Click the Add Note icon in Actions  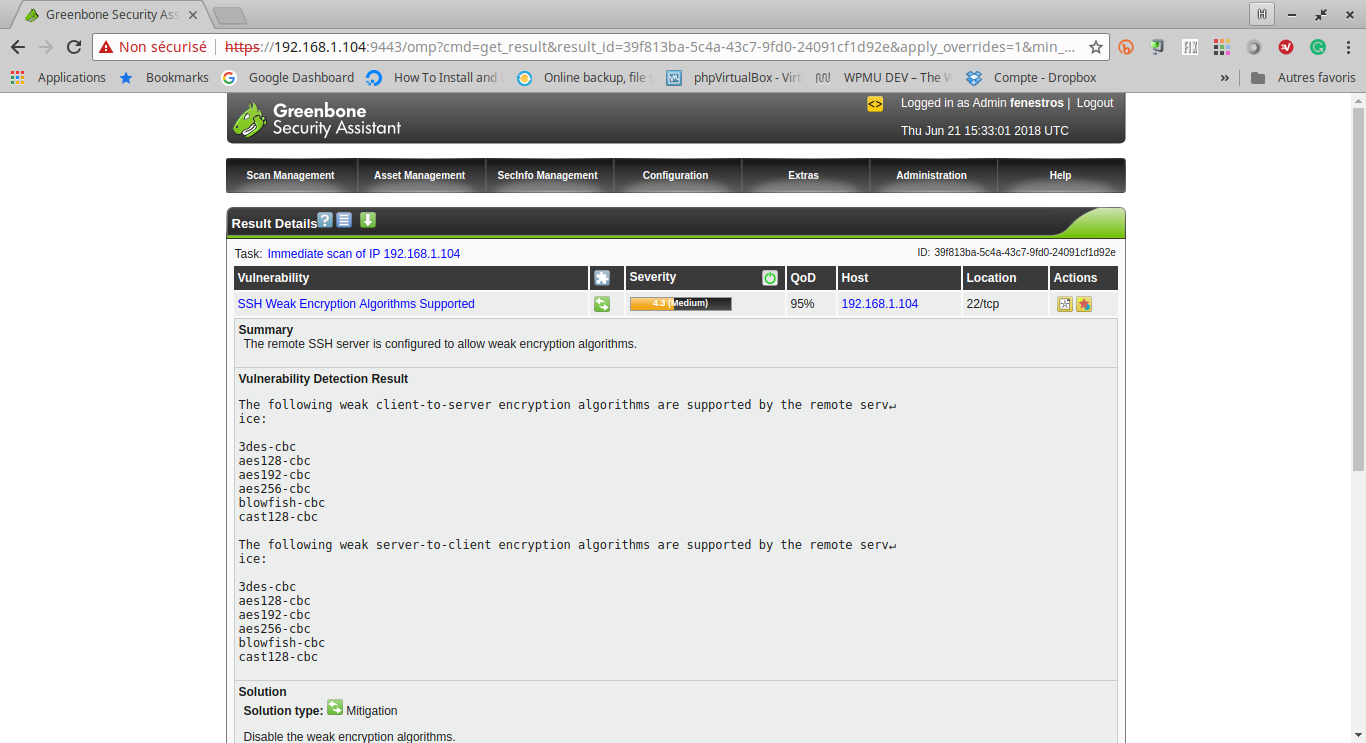coord(1065,304)
